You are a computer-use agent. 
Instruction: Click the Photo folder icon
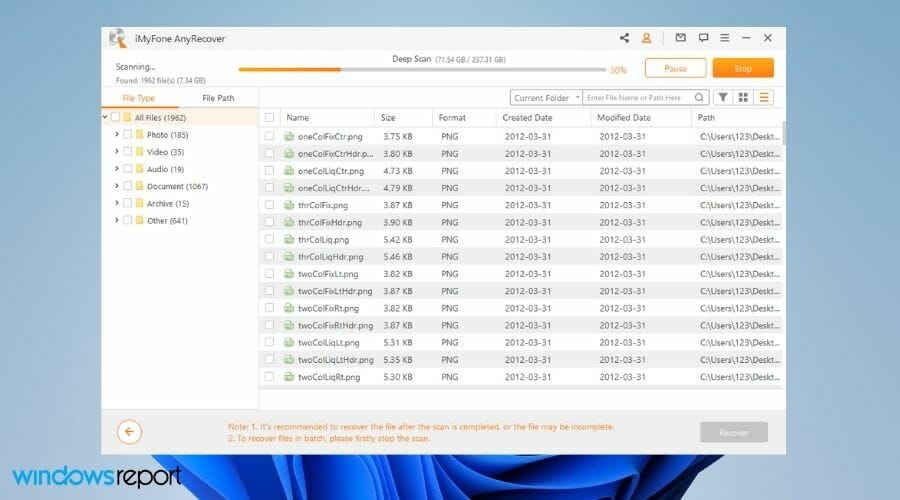[x=139, y=134]
